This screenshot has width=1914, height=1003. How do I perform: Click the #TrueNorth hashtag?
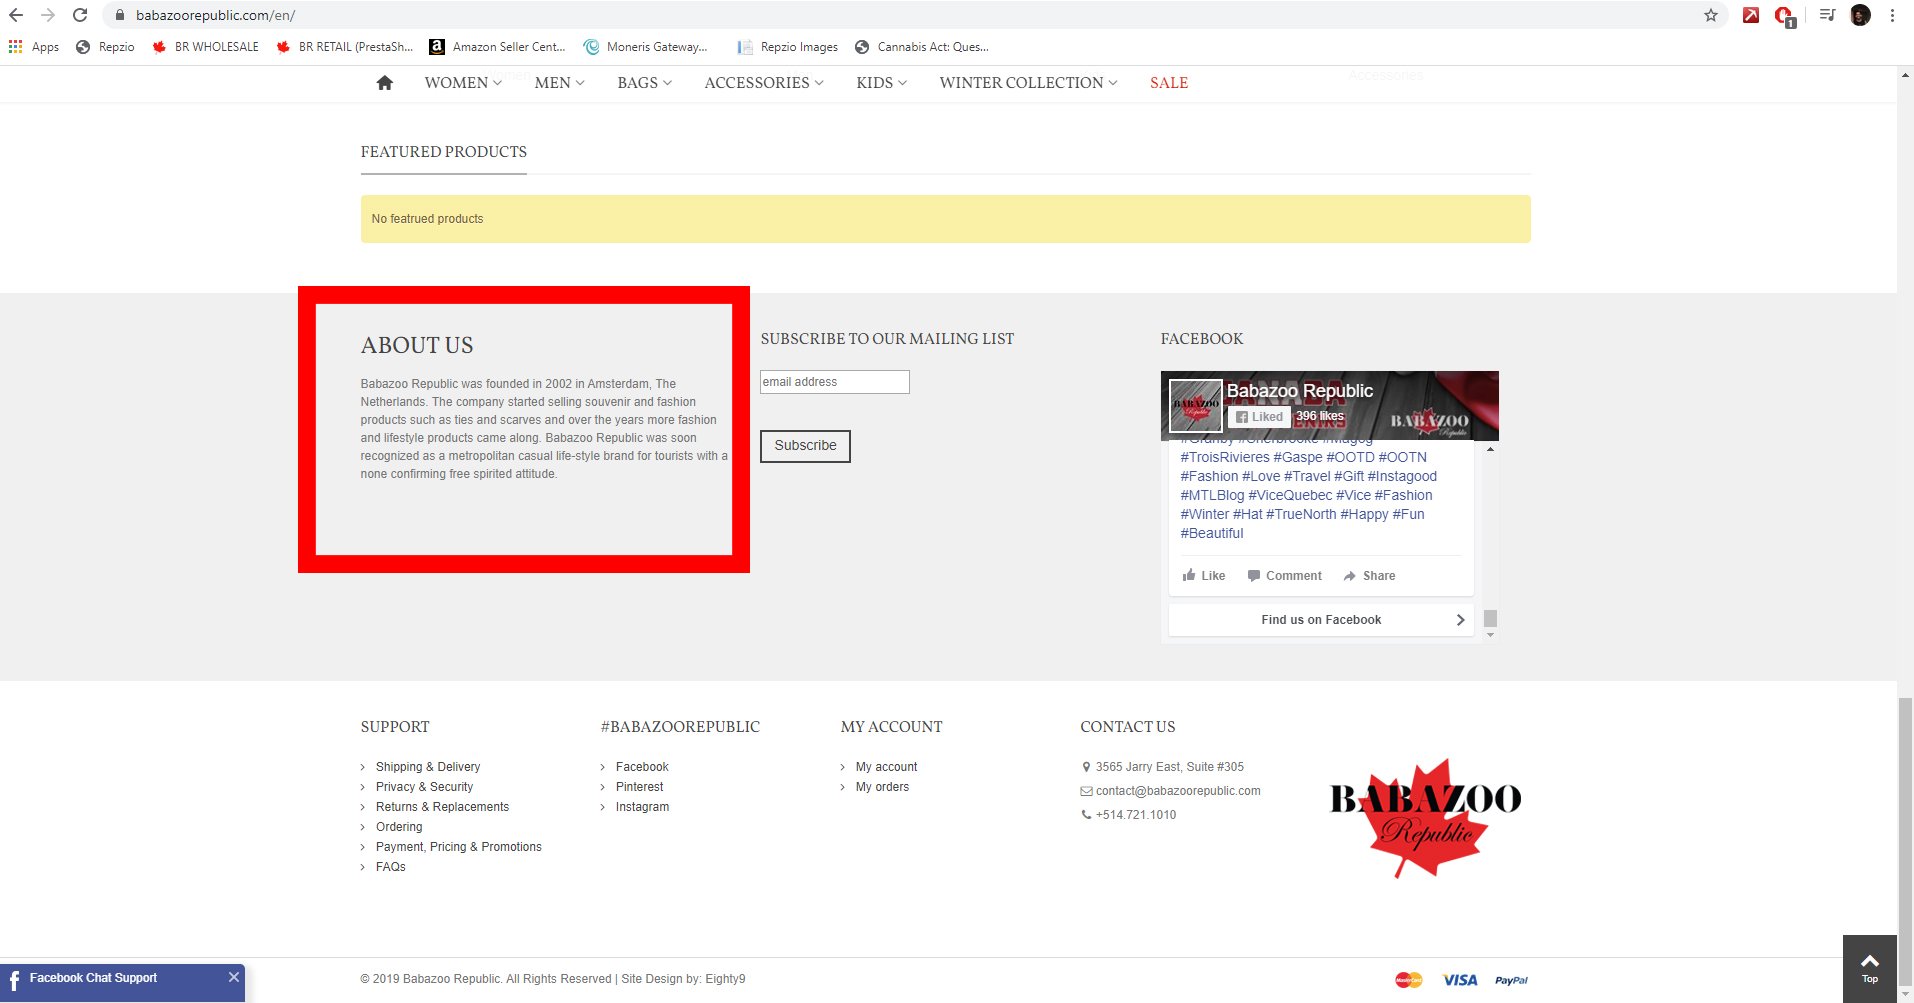tap(1301, 515)
